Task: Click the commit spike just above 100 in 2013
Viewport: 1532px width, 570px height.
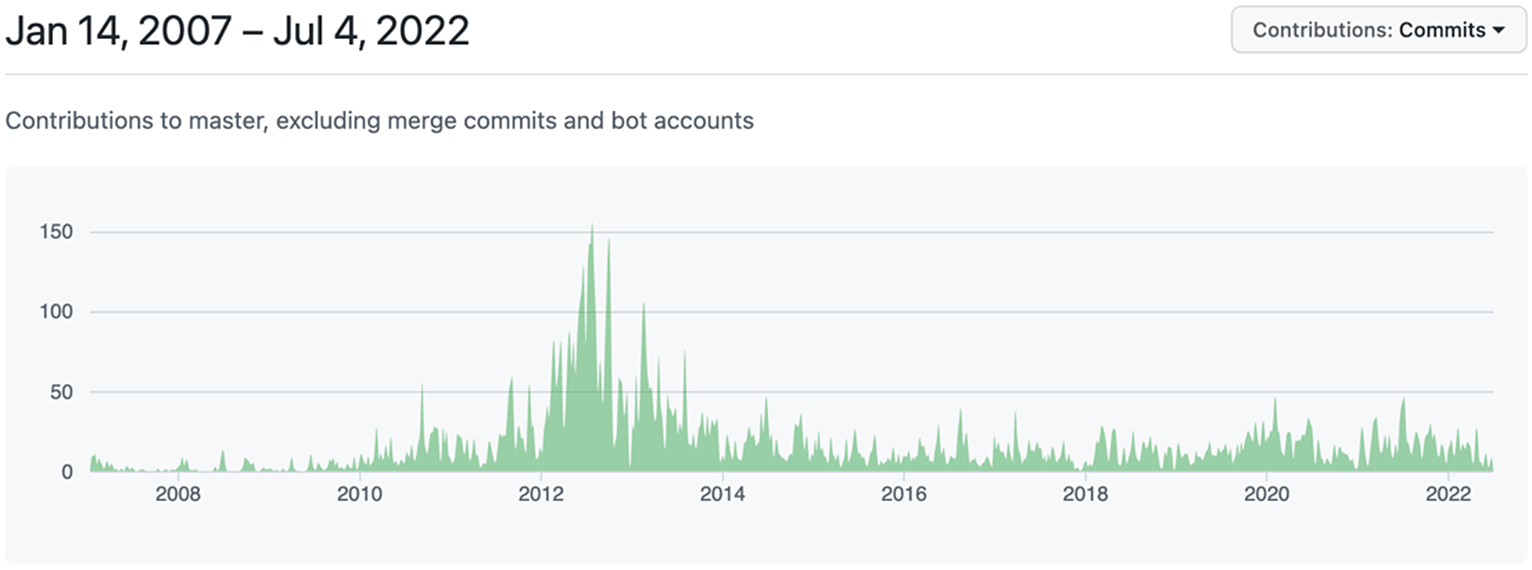Action: (x=643, y=312)
